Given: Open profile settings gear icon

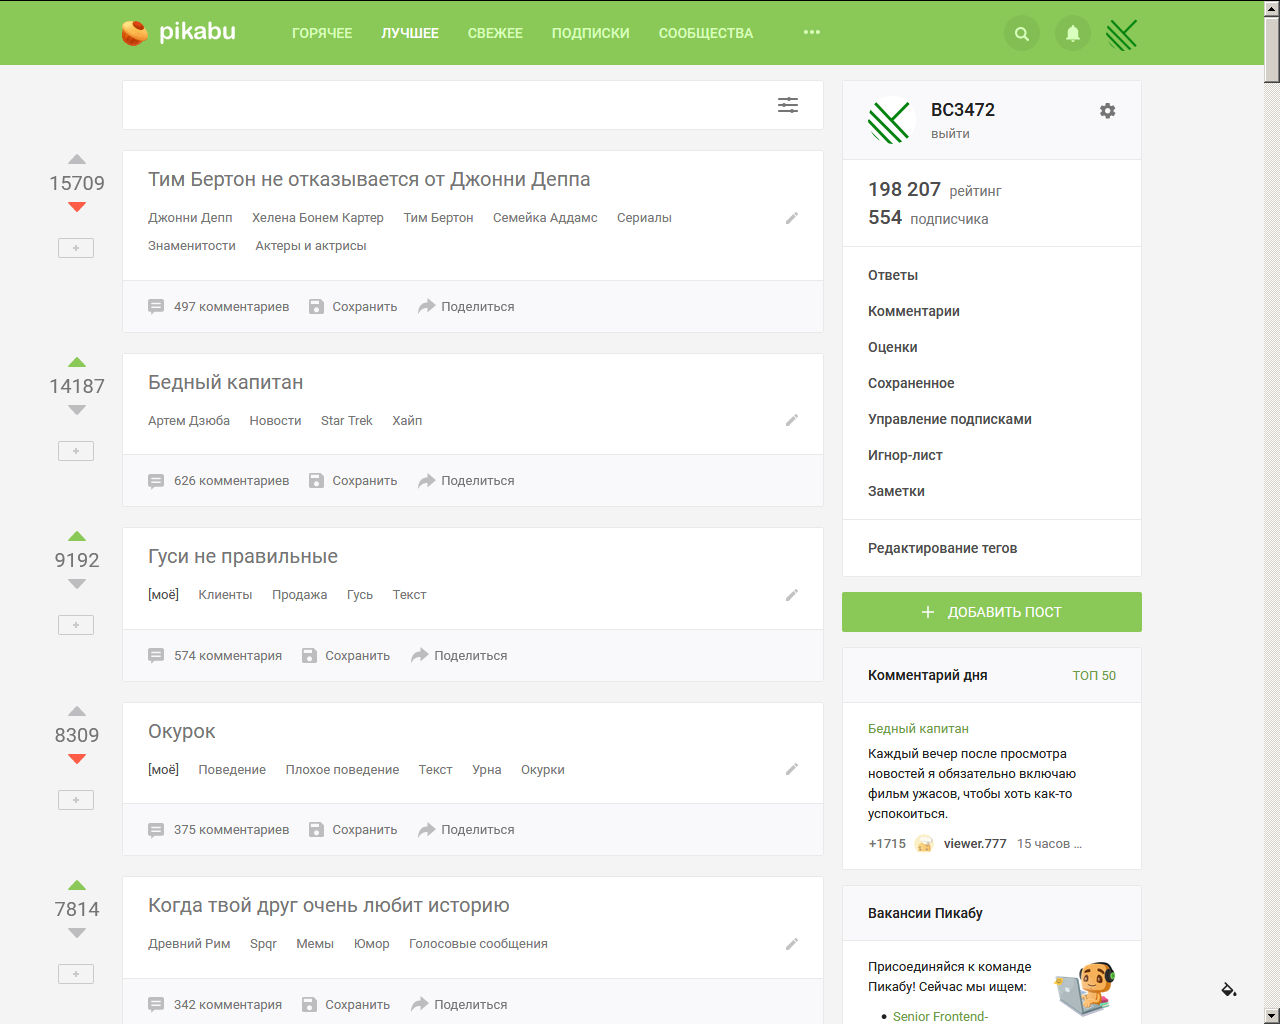Looking at the screenshot, I should tap(1107, 111).
